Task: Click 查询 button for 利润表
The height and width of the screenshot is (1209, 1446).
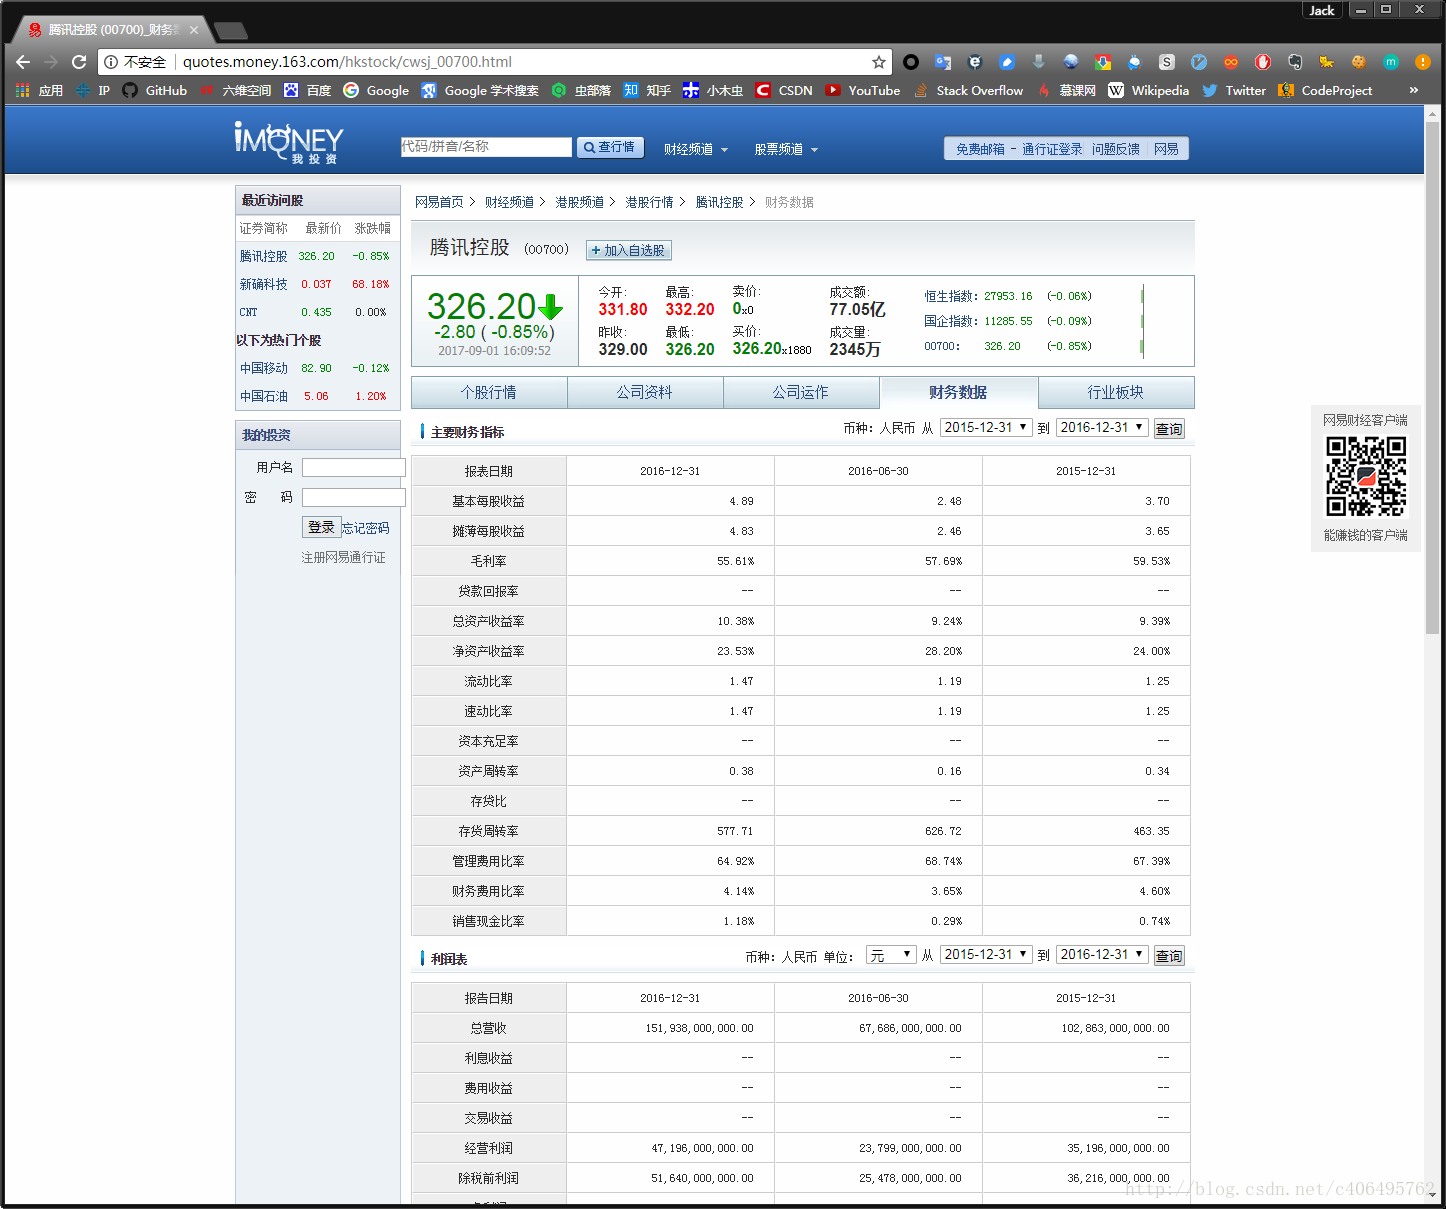Action: point(1169,956)
